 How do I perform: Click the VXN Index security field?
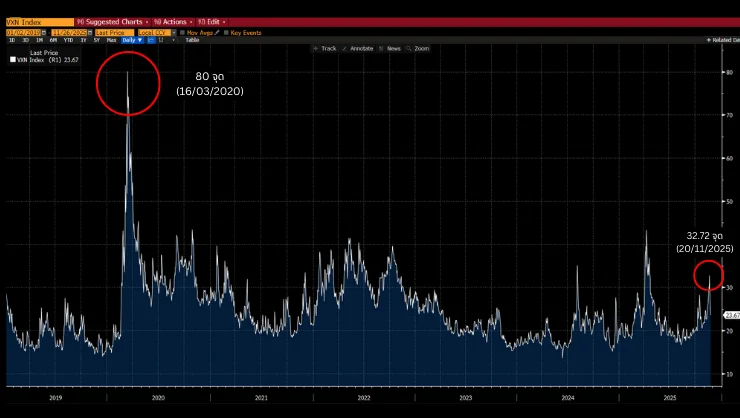click(x=40, y=22)
